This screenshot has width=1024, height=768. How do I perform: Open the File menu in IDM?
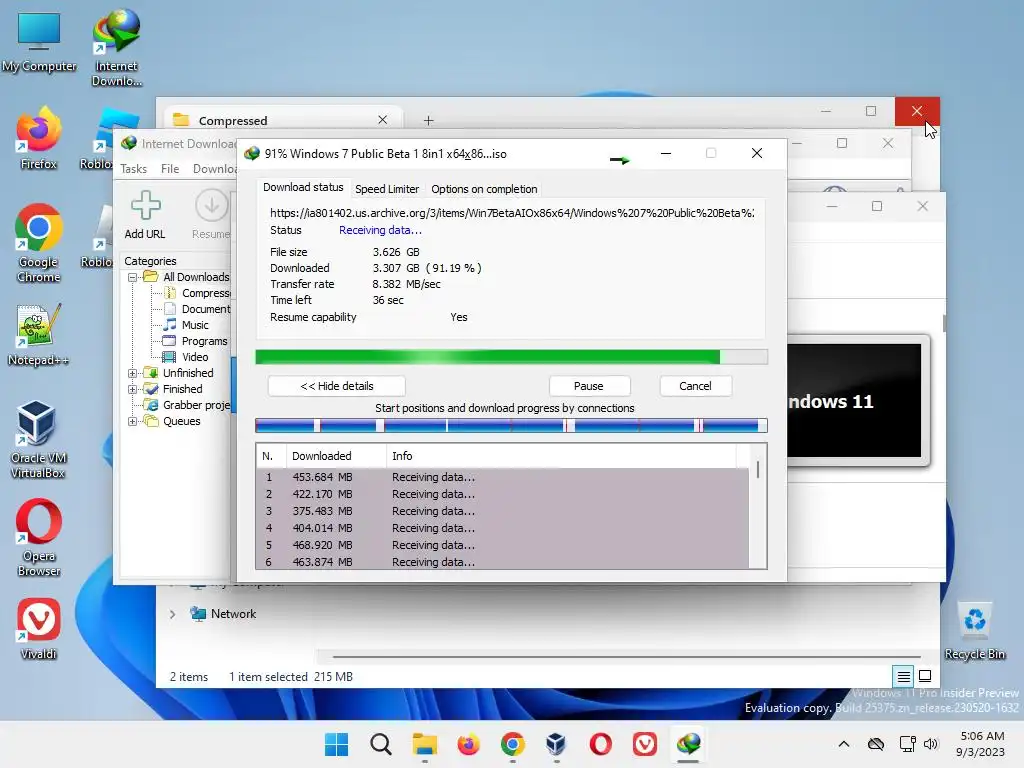[170, 168]
